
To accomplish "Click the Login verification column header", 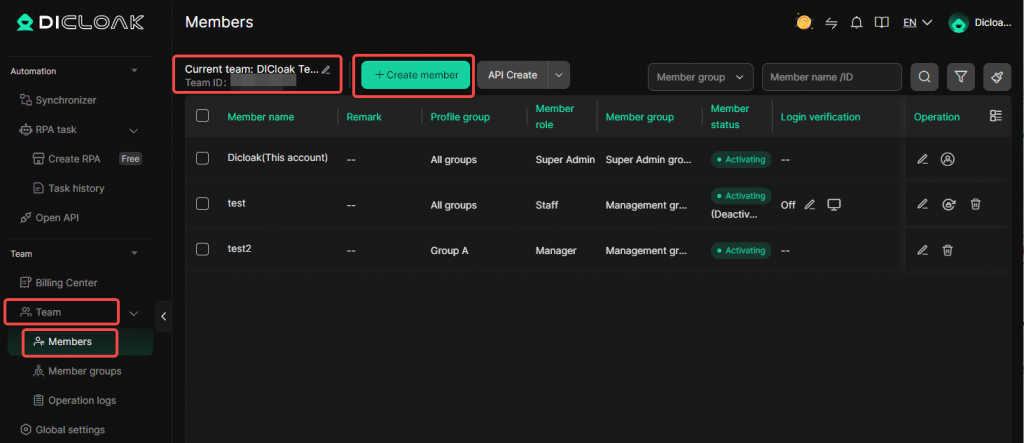I will tap(820, 117).
